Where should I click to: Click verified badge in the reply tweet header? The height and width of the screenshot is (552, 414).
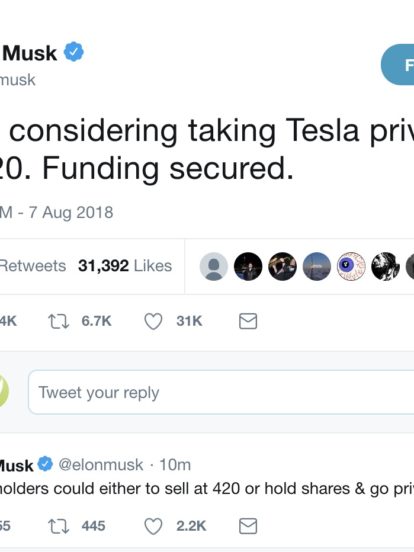click(x=45, y=464)
